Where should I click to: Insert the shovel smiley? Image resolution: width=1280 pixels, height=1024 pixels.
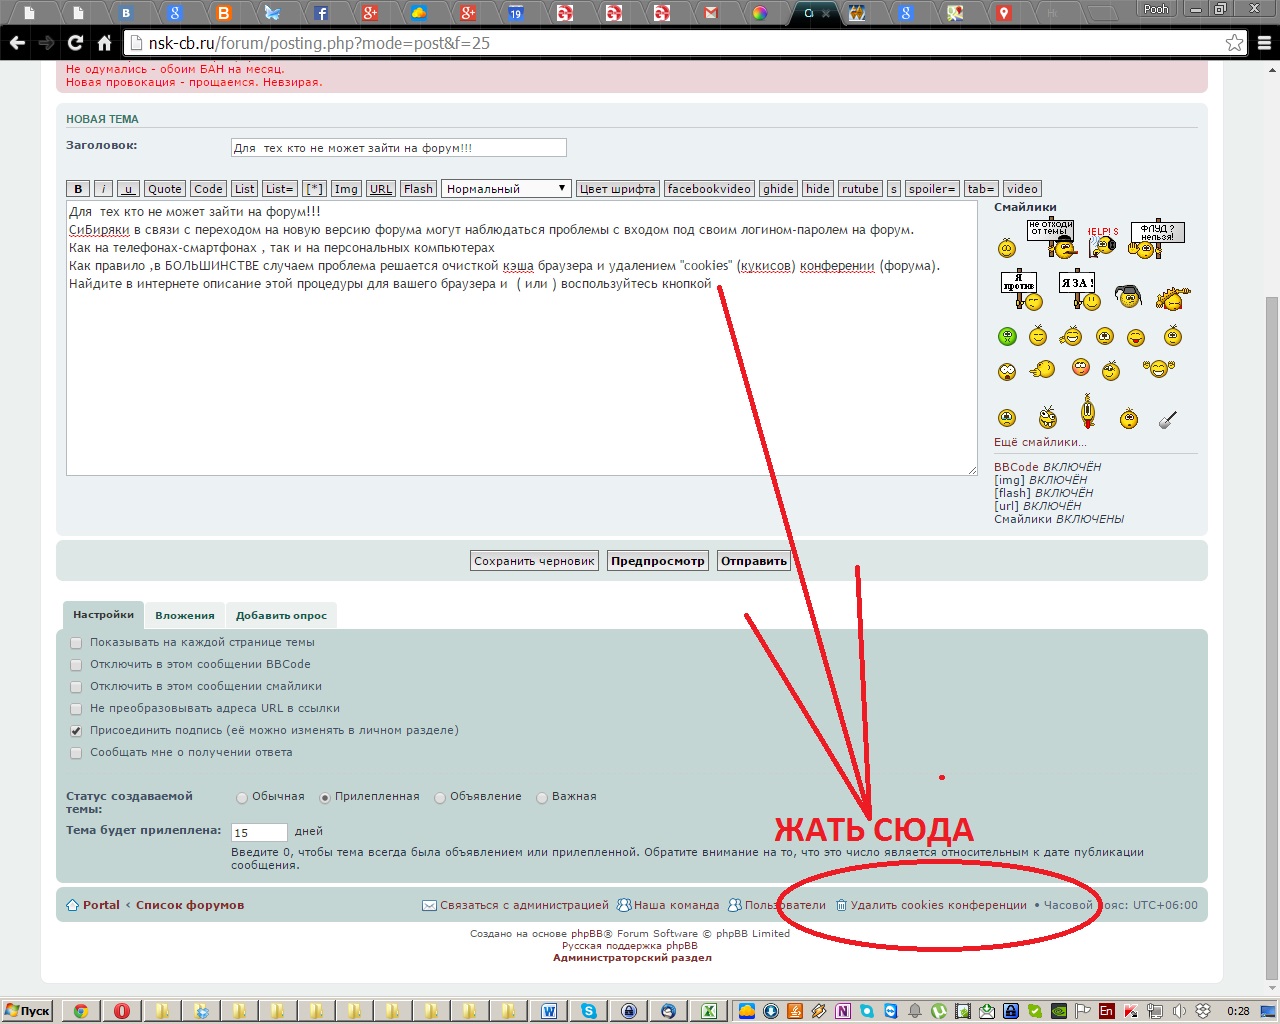pyautogui.click(x=1167, y=419)
